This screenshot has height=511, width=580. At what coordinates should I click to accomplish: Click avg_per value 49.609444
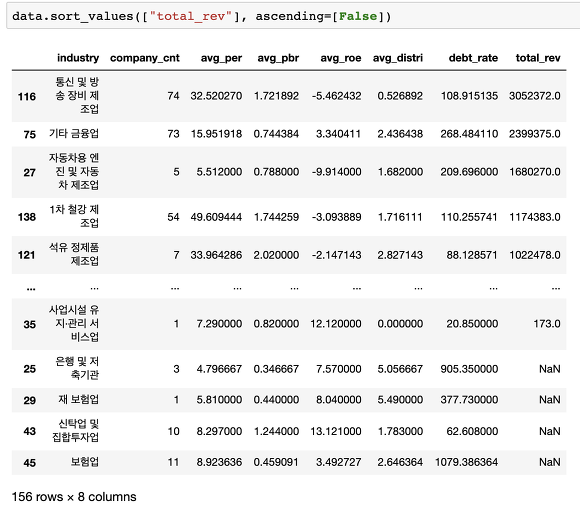[216, 217]
